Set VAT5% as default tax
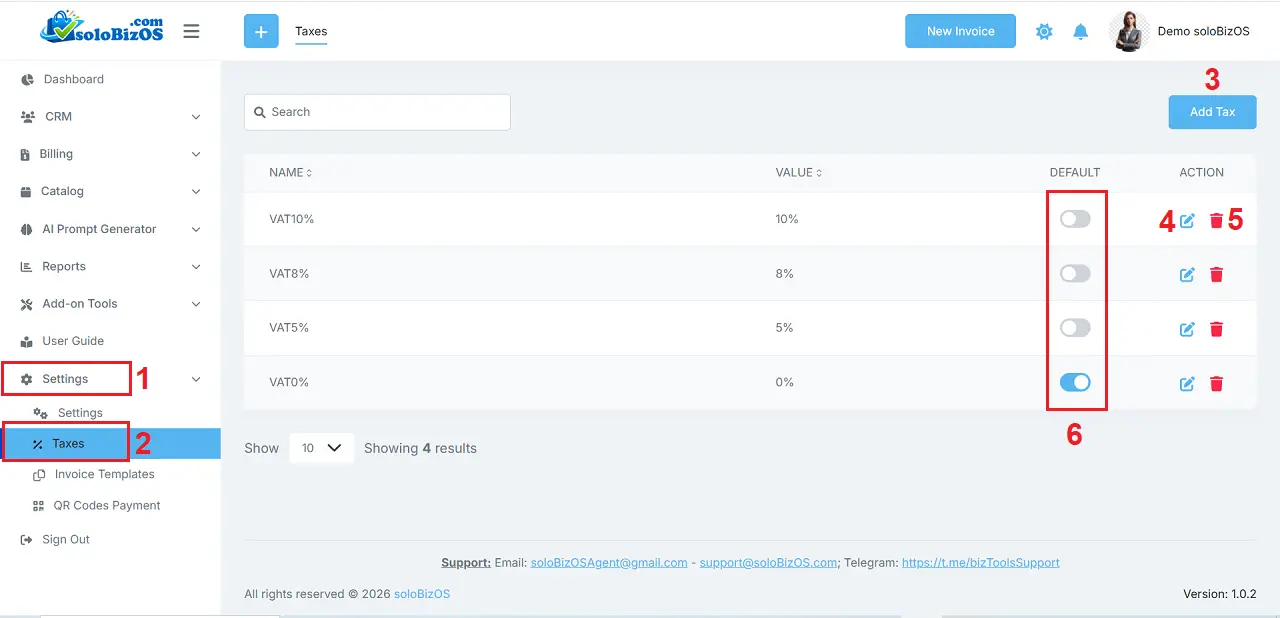The width and height of the screenshot is (1280, 618). tap(1075, 328)
